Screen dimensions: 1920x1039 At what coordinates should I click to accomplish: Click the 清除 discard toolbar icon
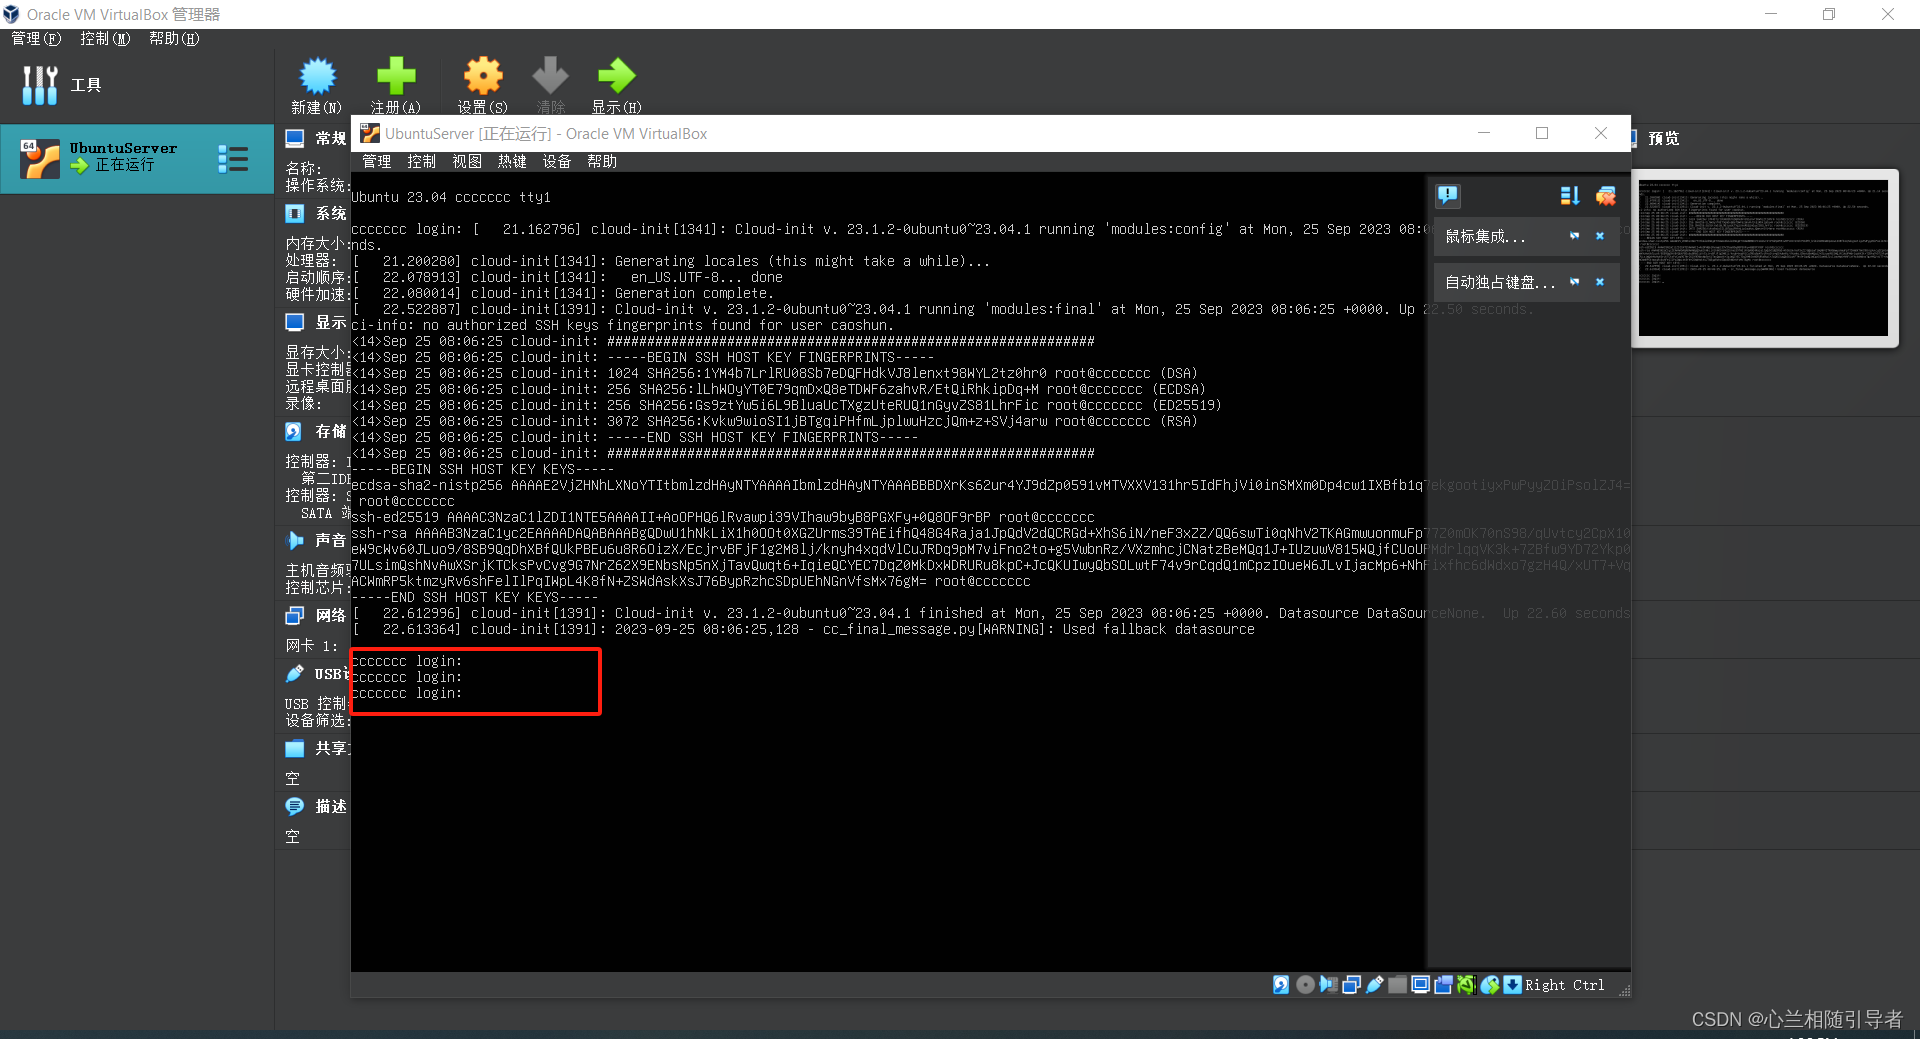549,75
